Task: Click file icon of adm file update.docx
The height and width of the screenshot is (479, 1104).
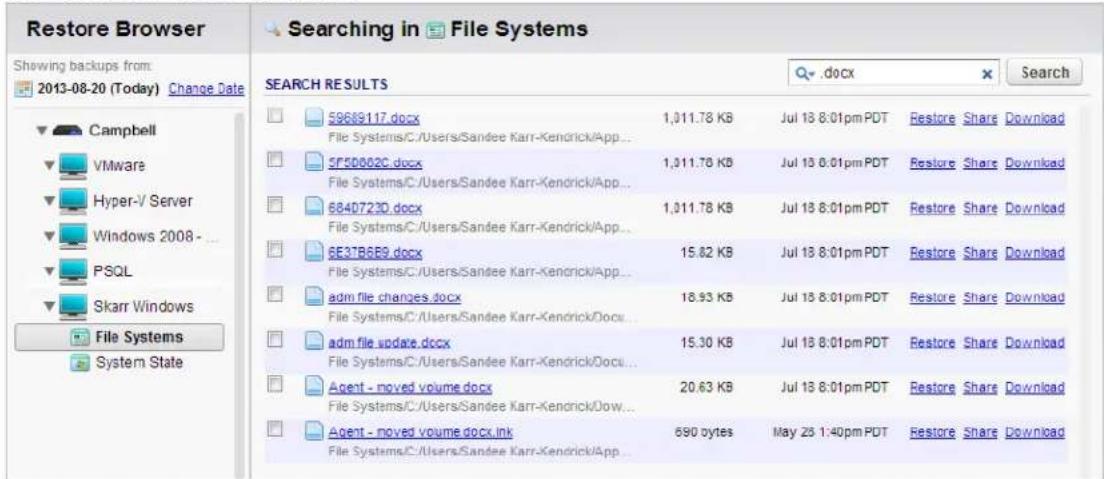Action: 314,342
